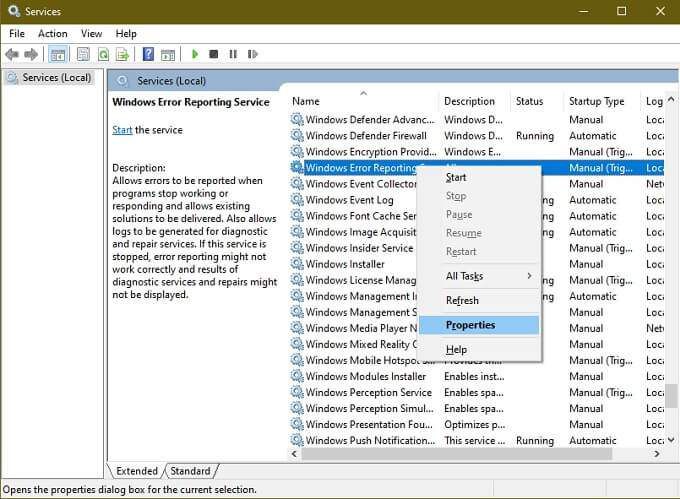680x499 pixels.
Task: Choose Properties from the context menu
Action: (470, 325)
